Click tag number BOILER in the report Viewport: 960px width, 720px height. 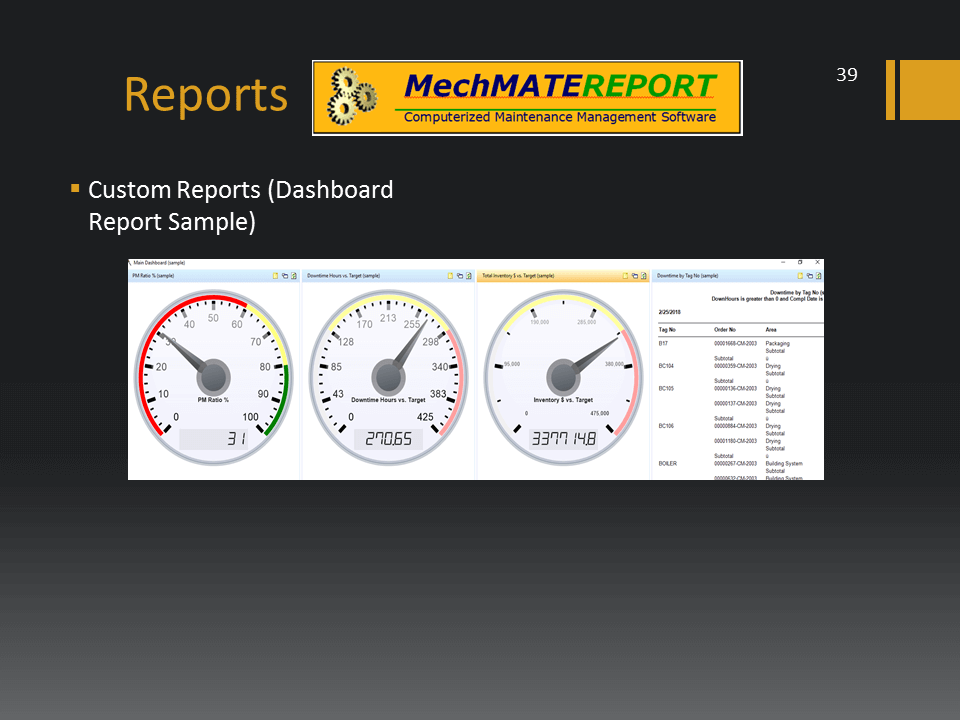(667, 464)
